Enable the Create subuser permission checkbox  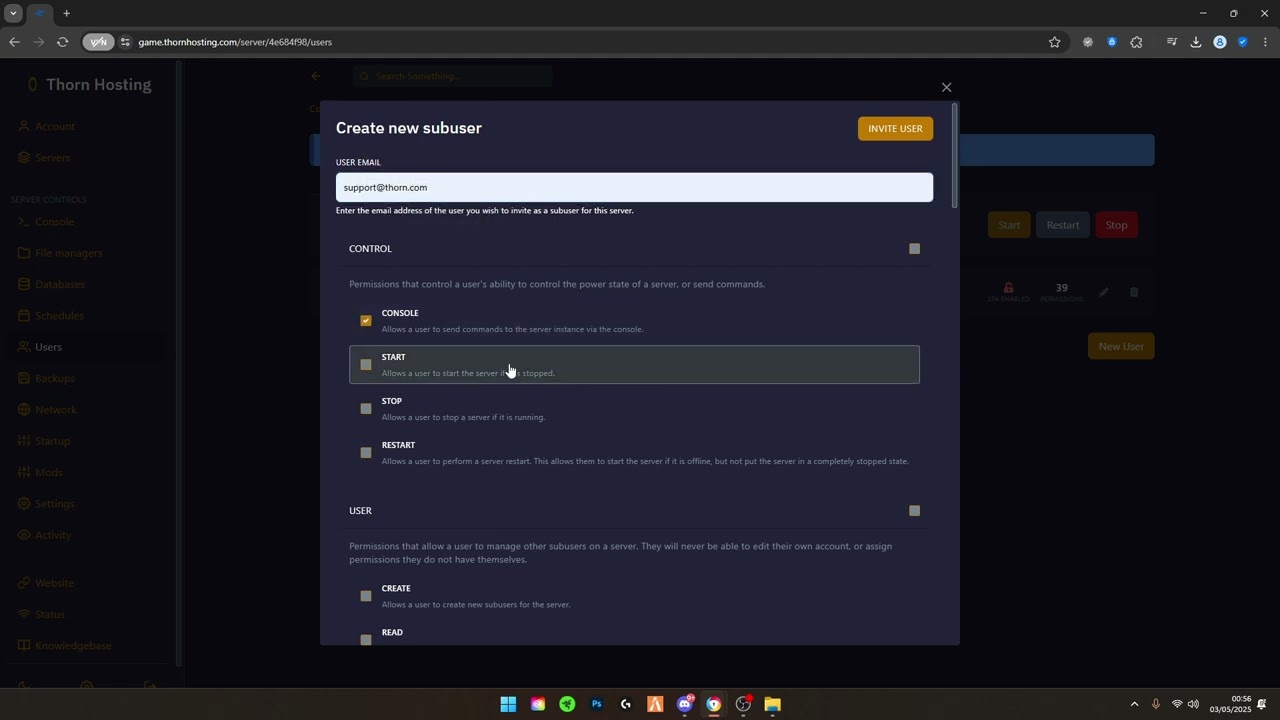(x=366, y=596)
